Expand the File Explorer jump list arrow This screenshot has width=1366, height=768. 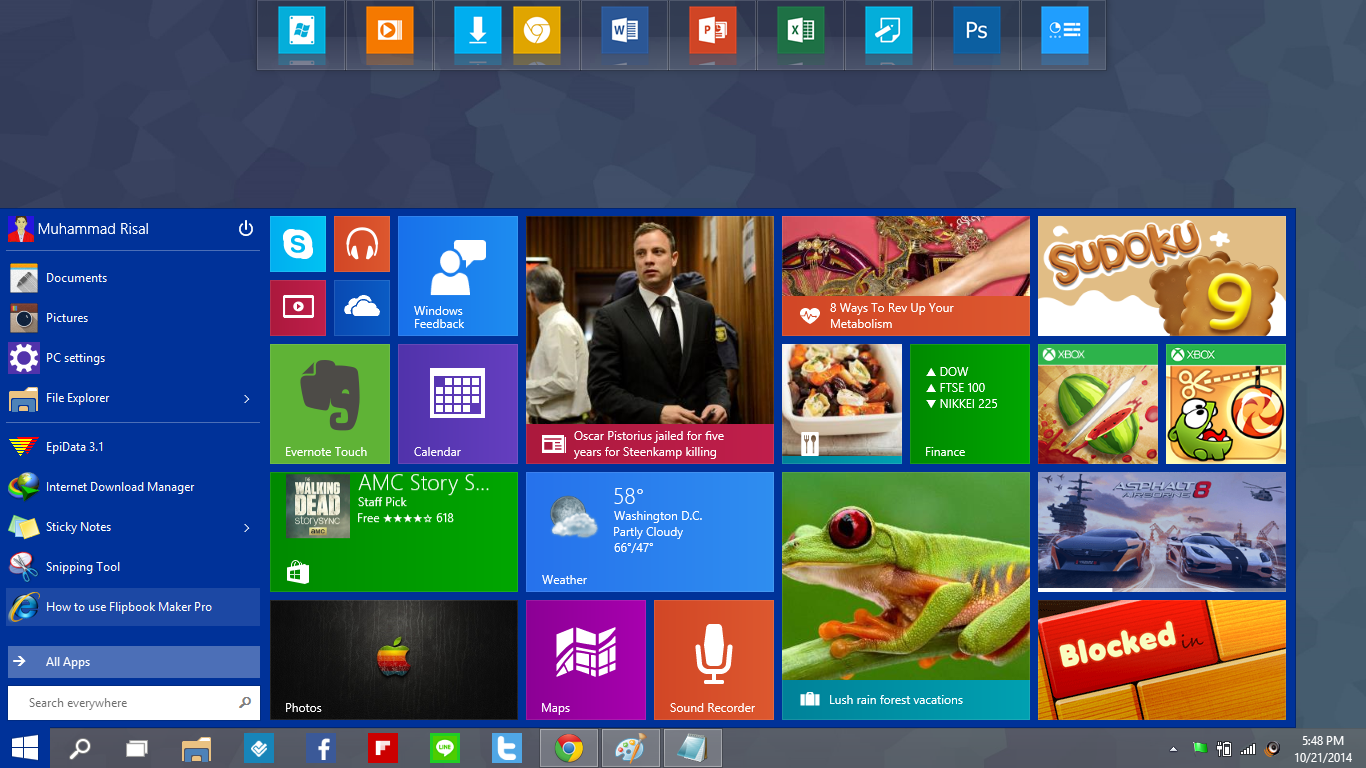tap(247, 399)
